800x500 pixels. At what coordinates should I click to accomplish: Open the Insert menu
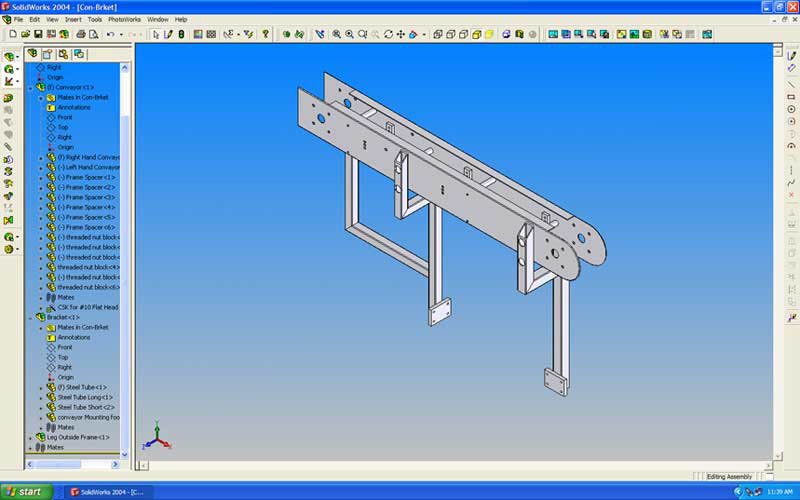coord(73,19)
